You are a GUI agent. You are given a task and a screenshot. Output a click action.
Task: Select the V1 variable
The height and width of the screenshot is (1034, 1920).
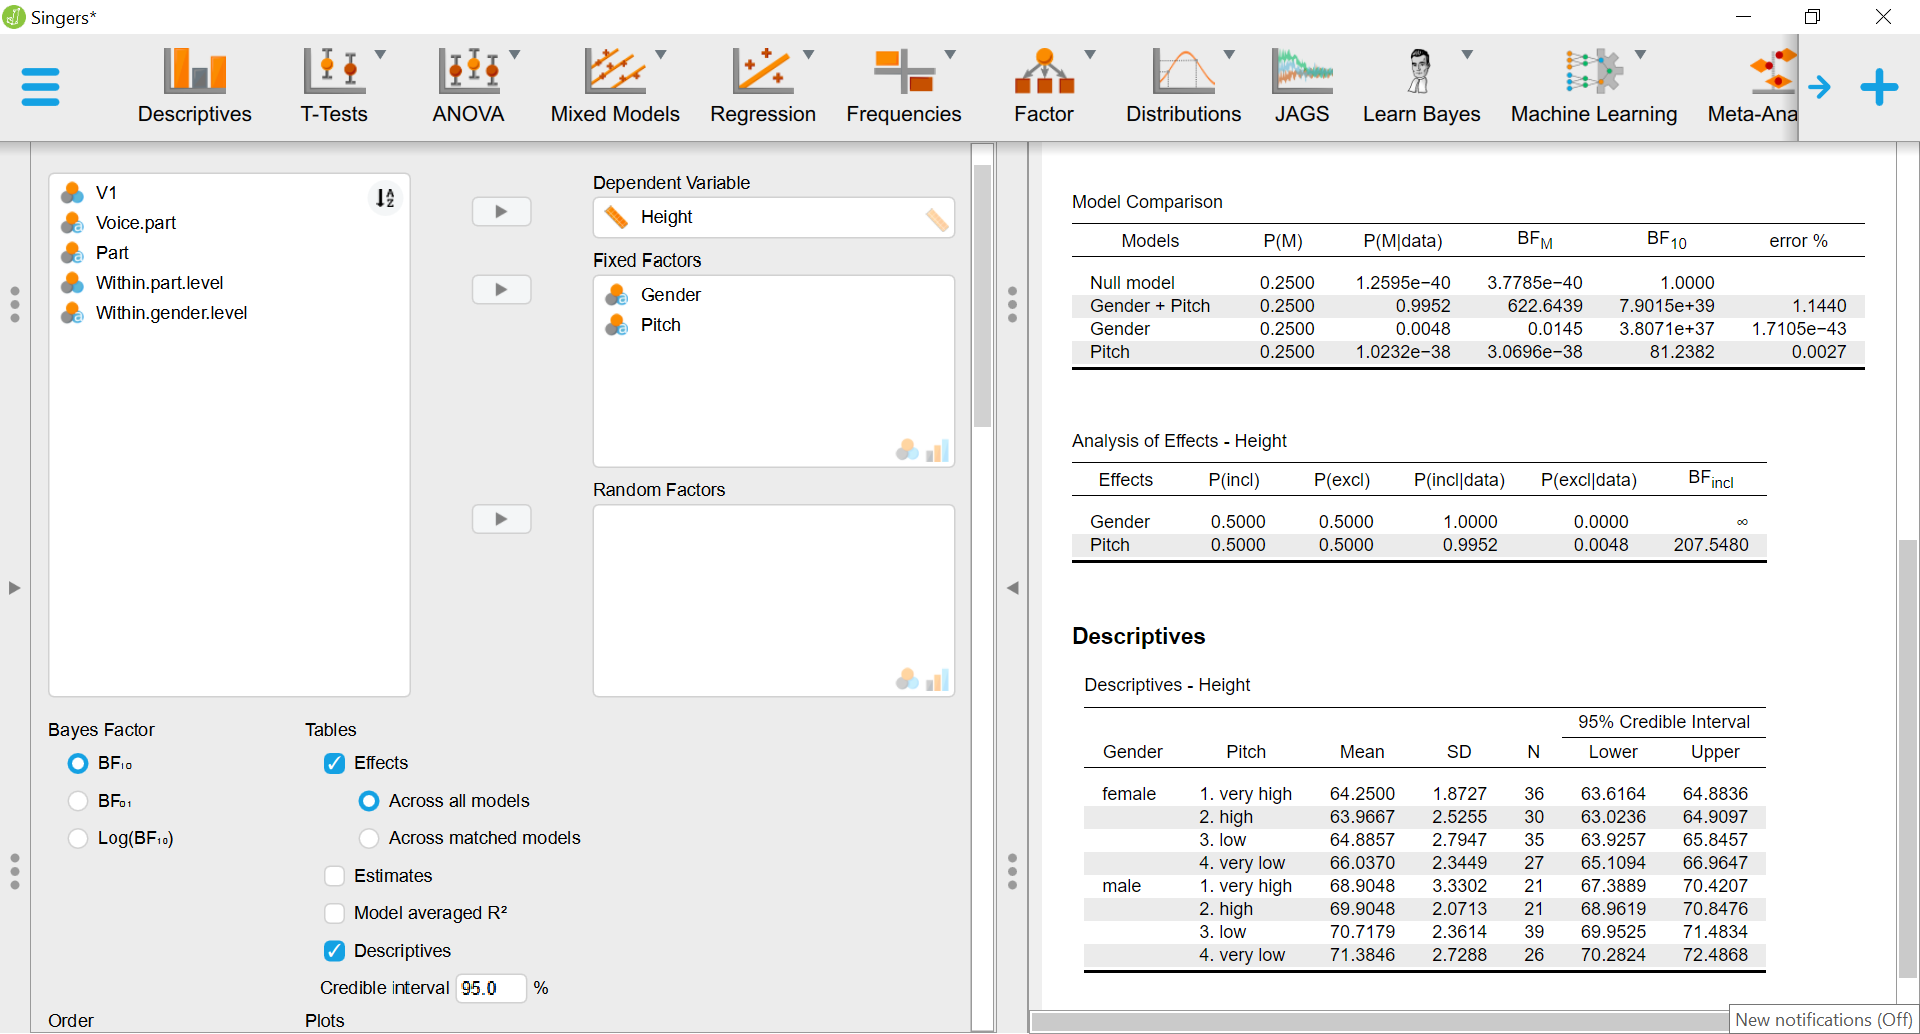click(x=229, y=193)
